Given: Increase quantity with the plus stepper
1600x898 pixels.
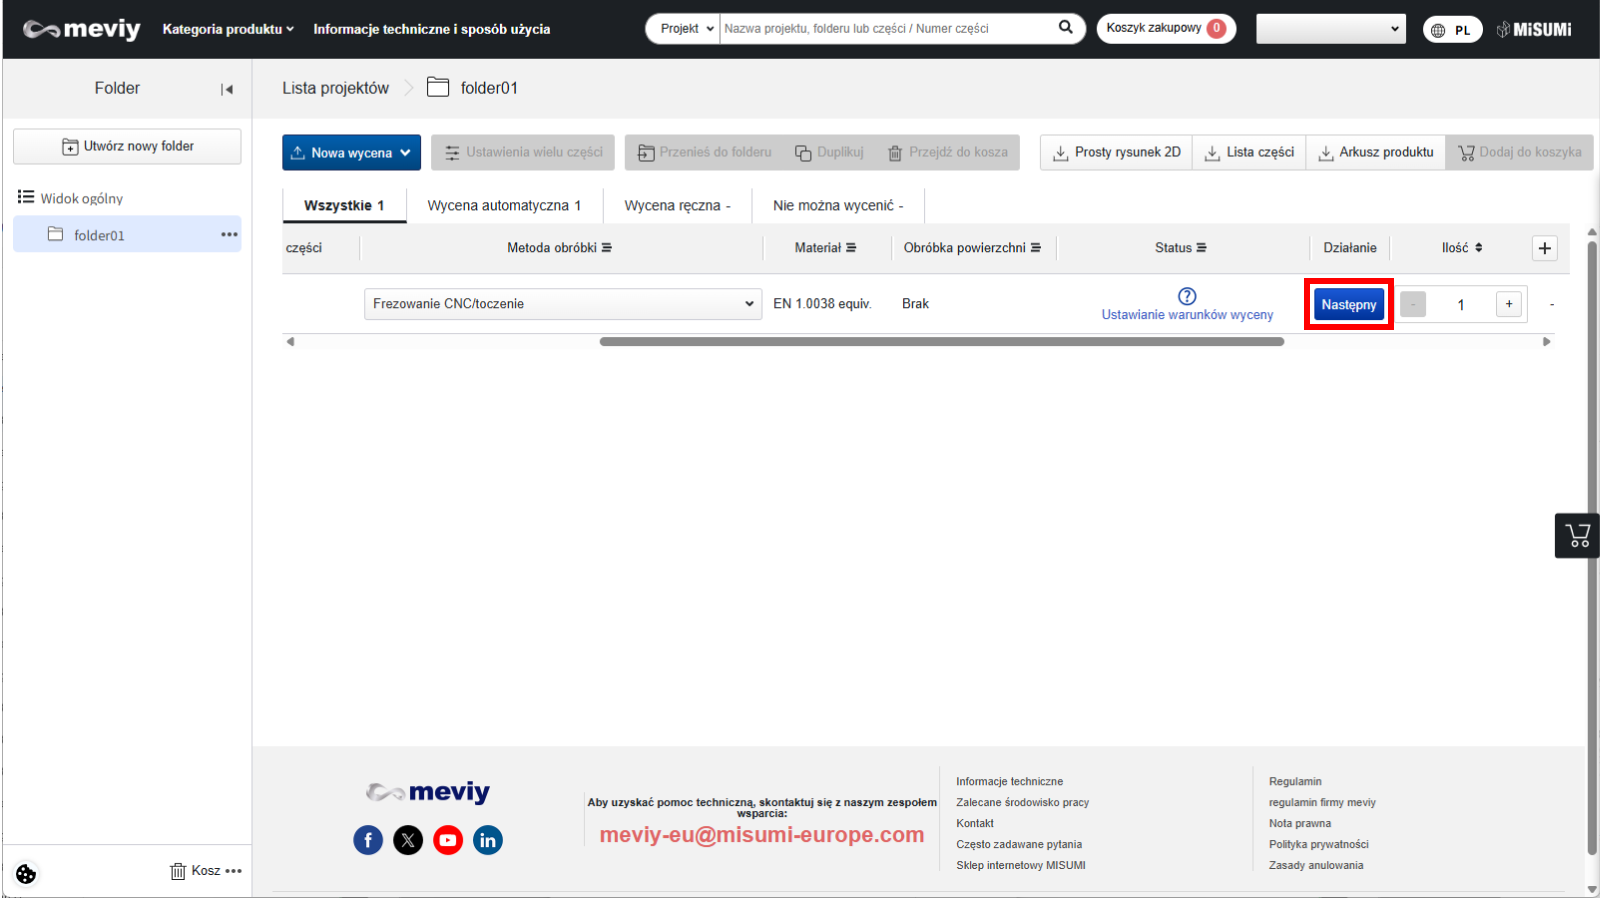Looking at the screenshot, I should coord(1508,304).
